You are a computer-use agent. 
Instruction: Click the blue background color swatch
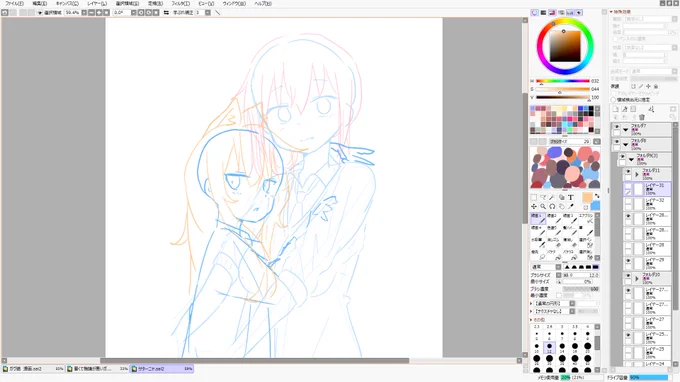pos(595,205)
